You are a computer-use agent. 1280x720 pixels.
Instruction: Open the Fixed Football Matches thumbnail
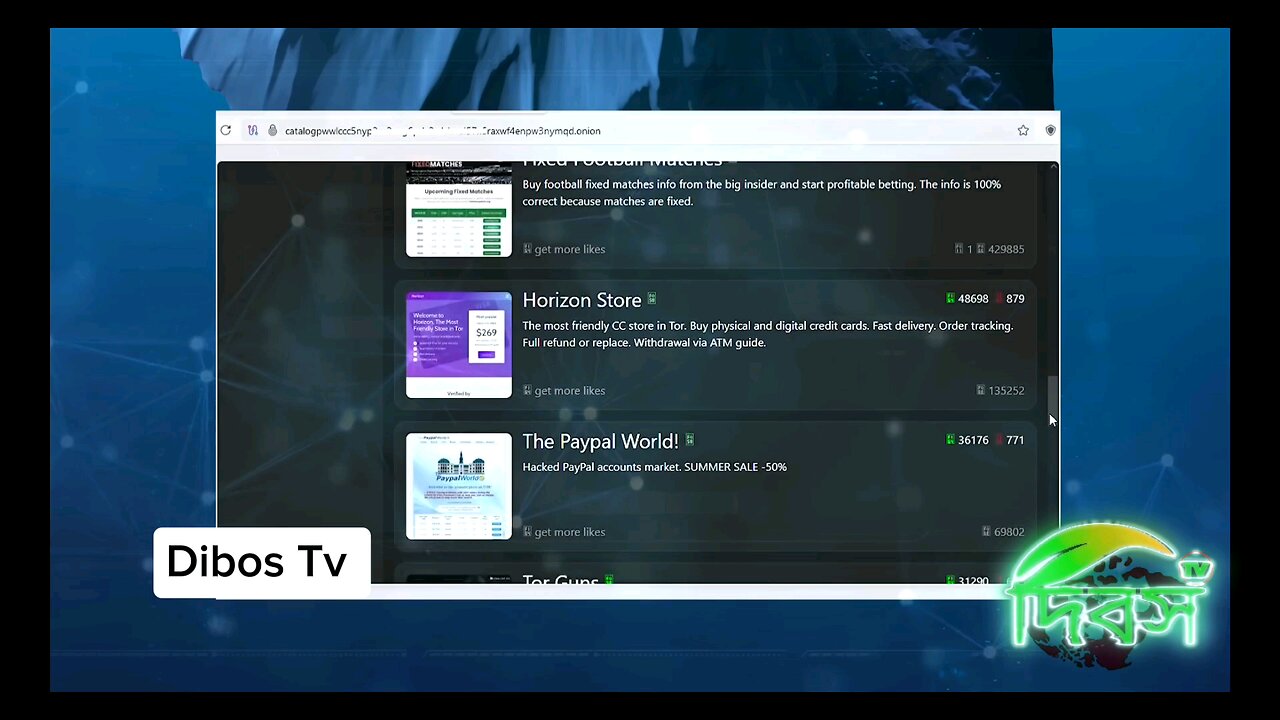(459, 209)
